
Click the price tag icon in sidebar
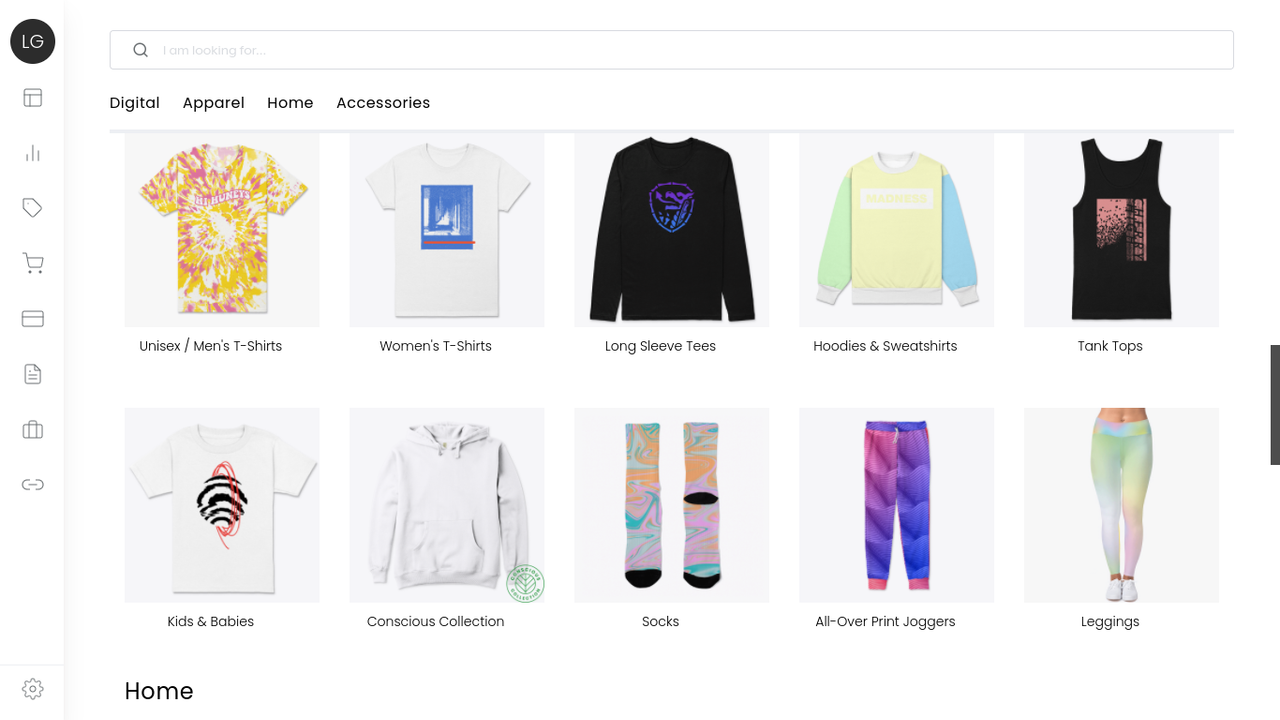(32, 208)
